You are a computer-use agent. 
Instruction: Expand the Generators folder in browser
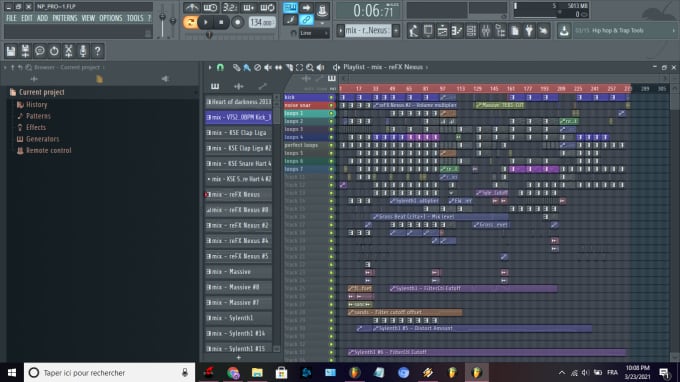(42, 139)
